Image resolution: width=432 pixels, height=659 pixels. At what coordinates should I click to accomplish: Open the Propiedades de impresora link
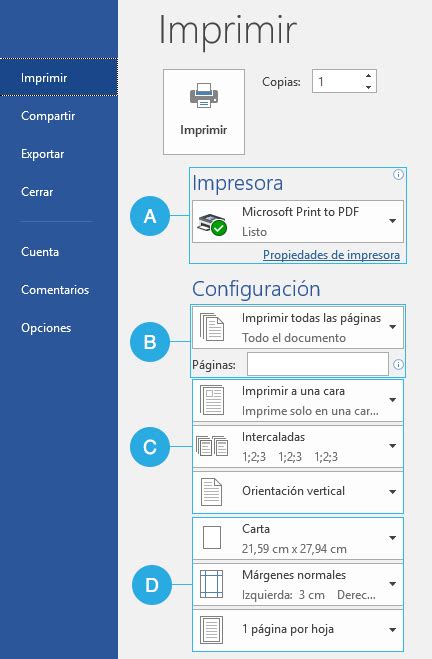(x=331, y=255)
